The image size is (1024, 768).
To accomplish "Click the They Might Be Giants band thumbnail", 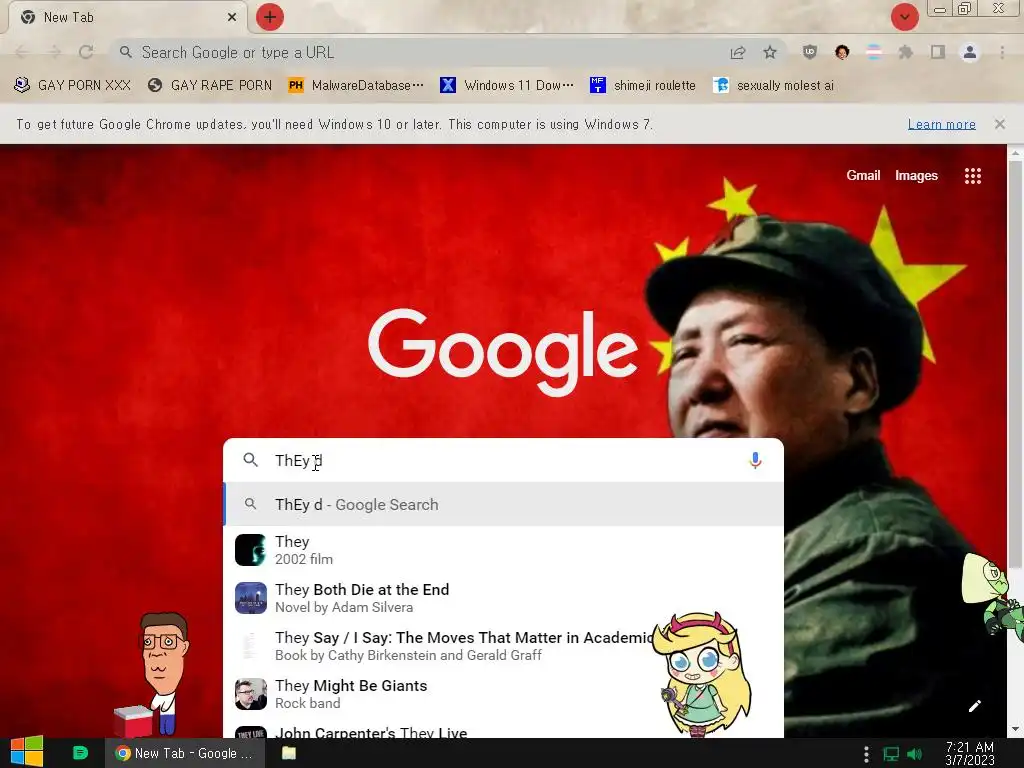I will tap(251, 694).
